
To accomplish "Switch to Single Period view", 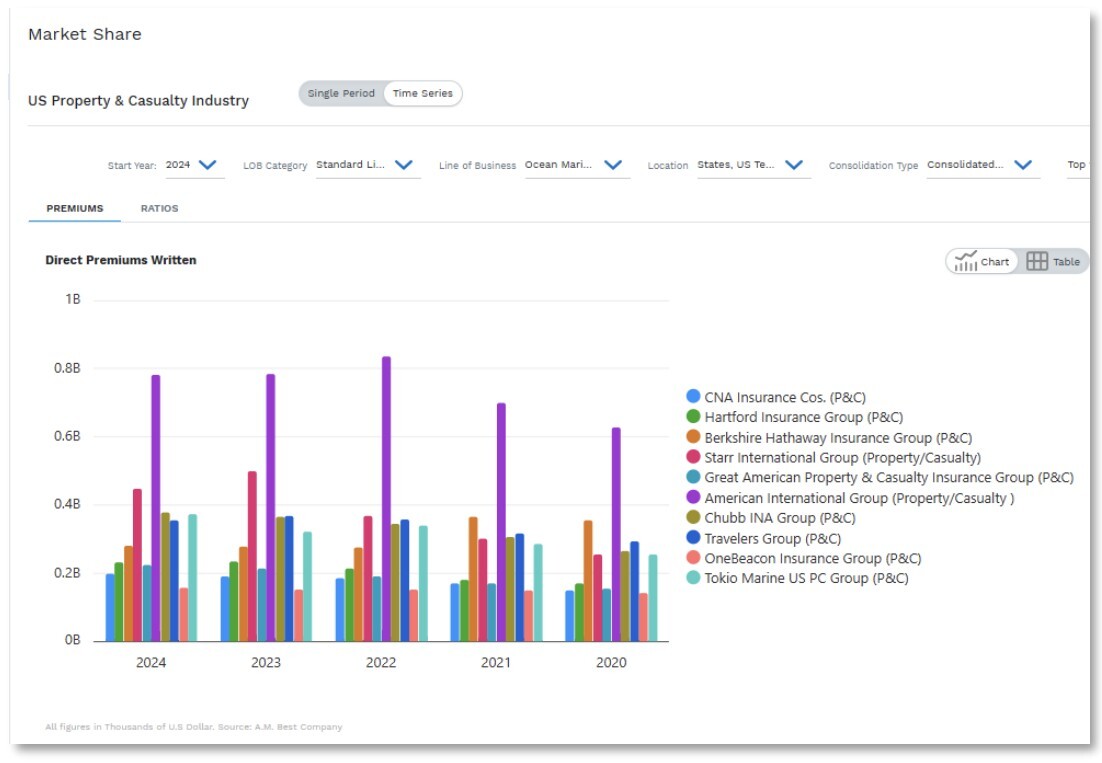I will coord(341,94).
